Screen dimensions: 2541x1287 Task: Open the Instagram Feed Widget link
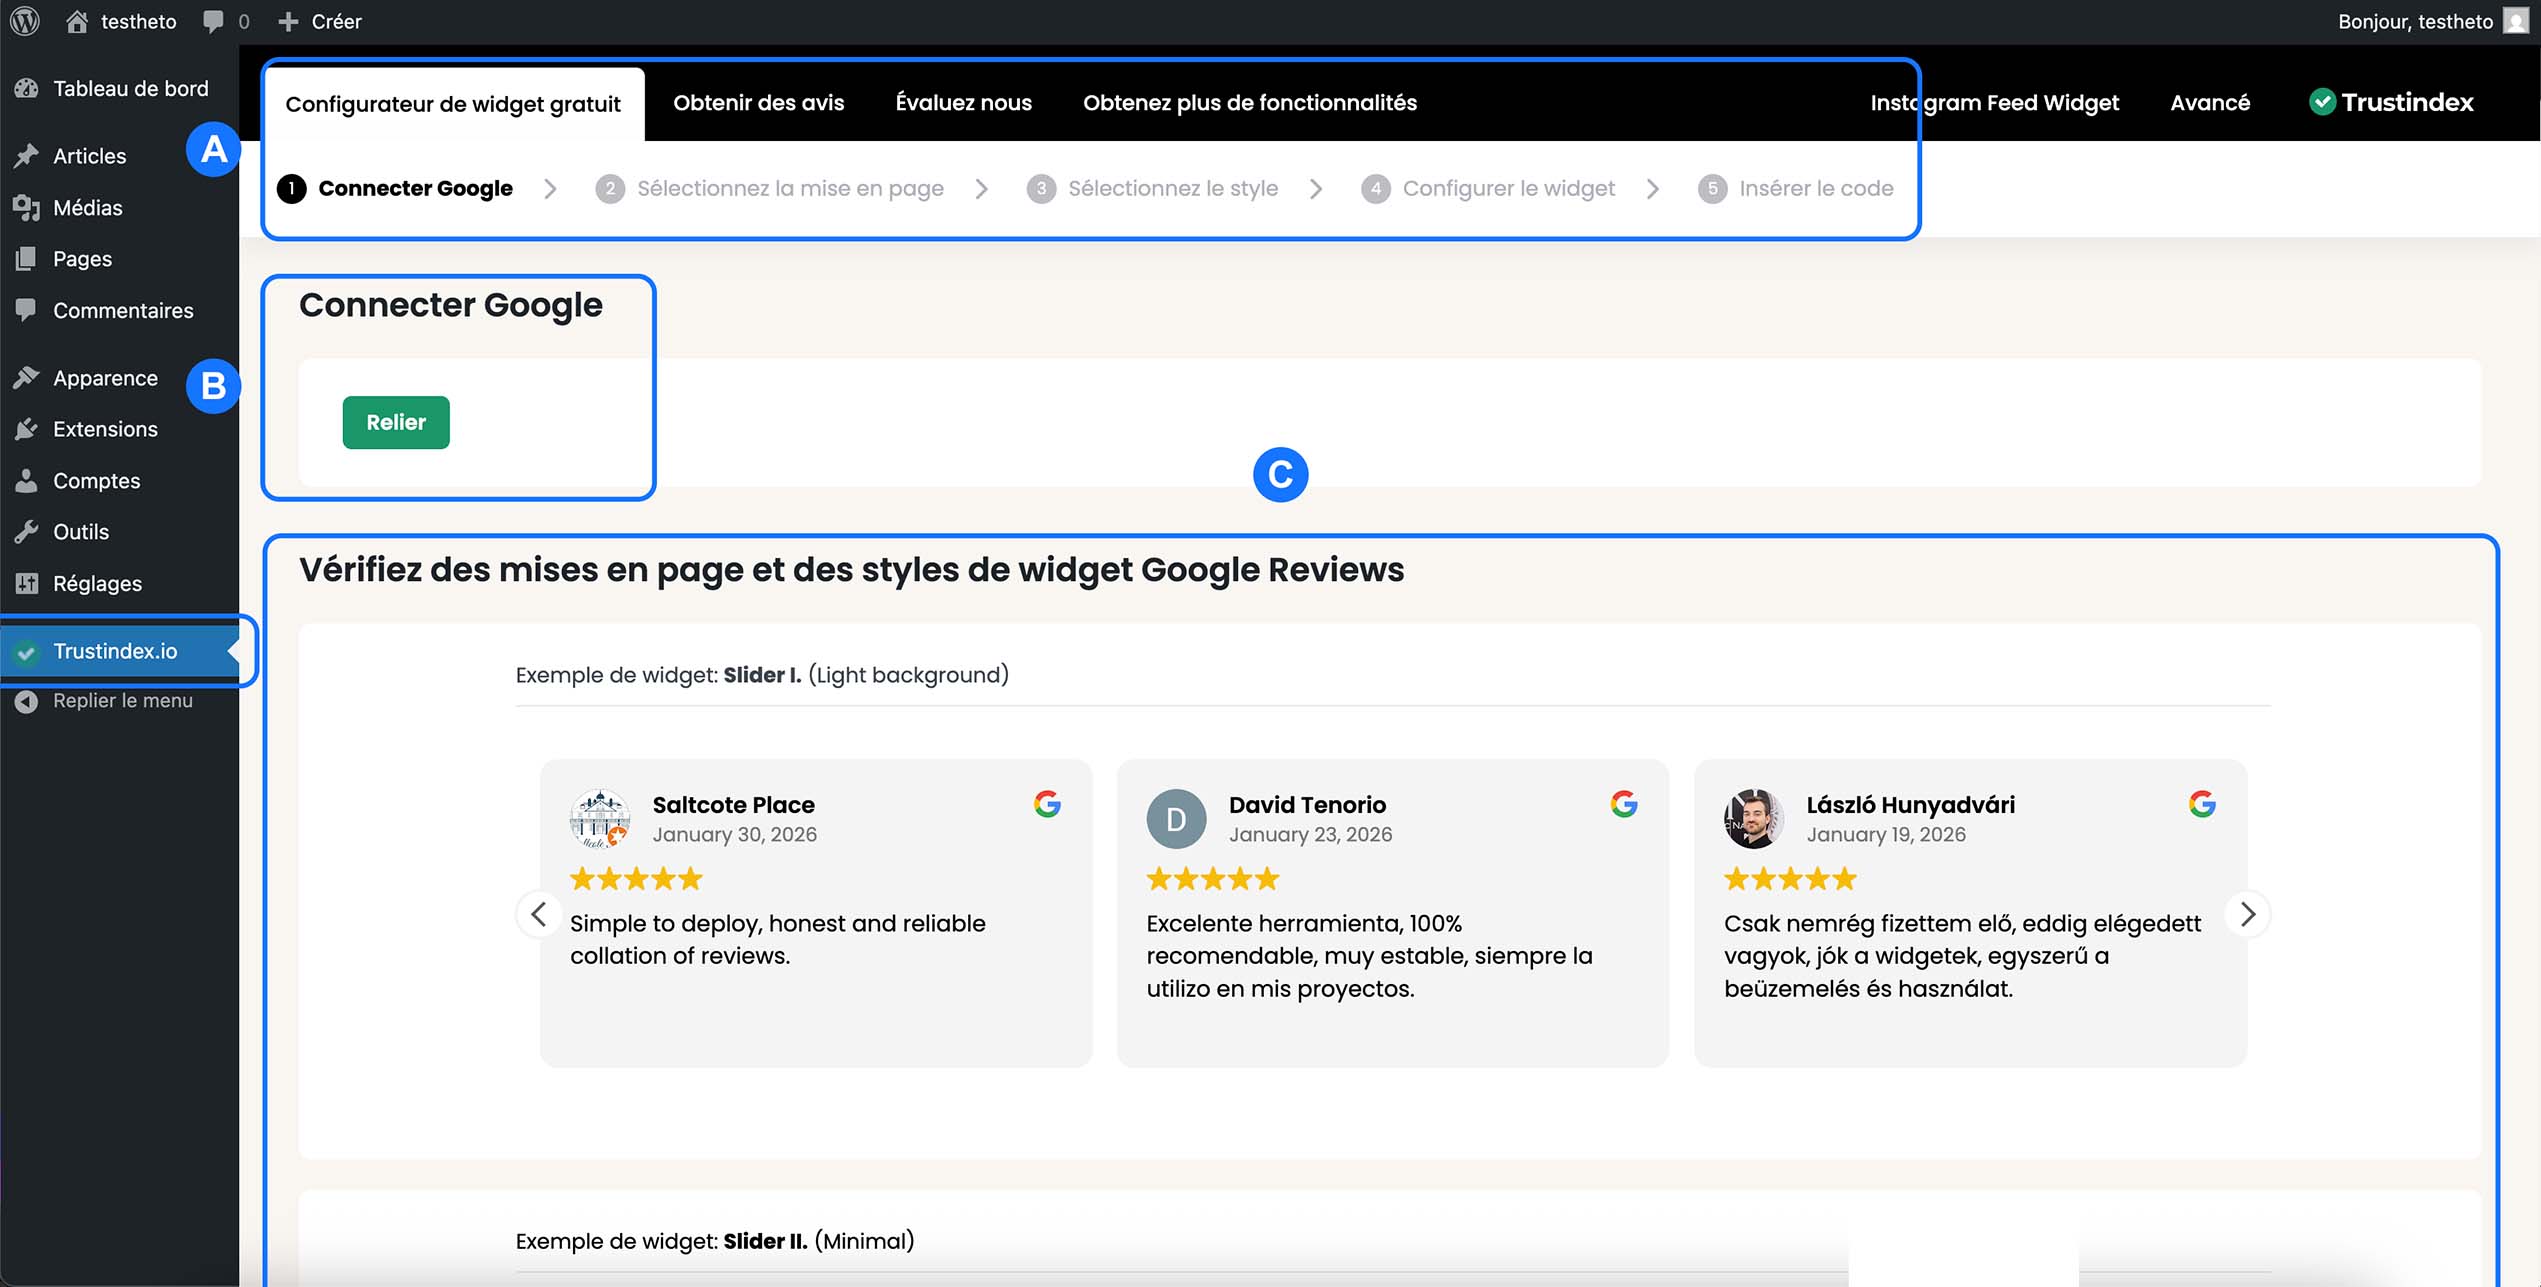coord(1994,102)
